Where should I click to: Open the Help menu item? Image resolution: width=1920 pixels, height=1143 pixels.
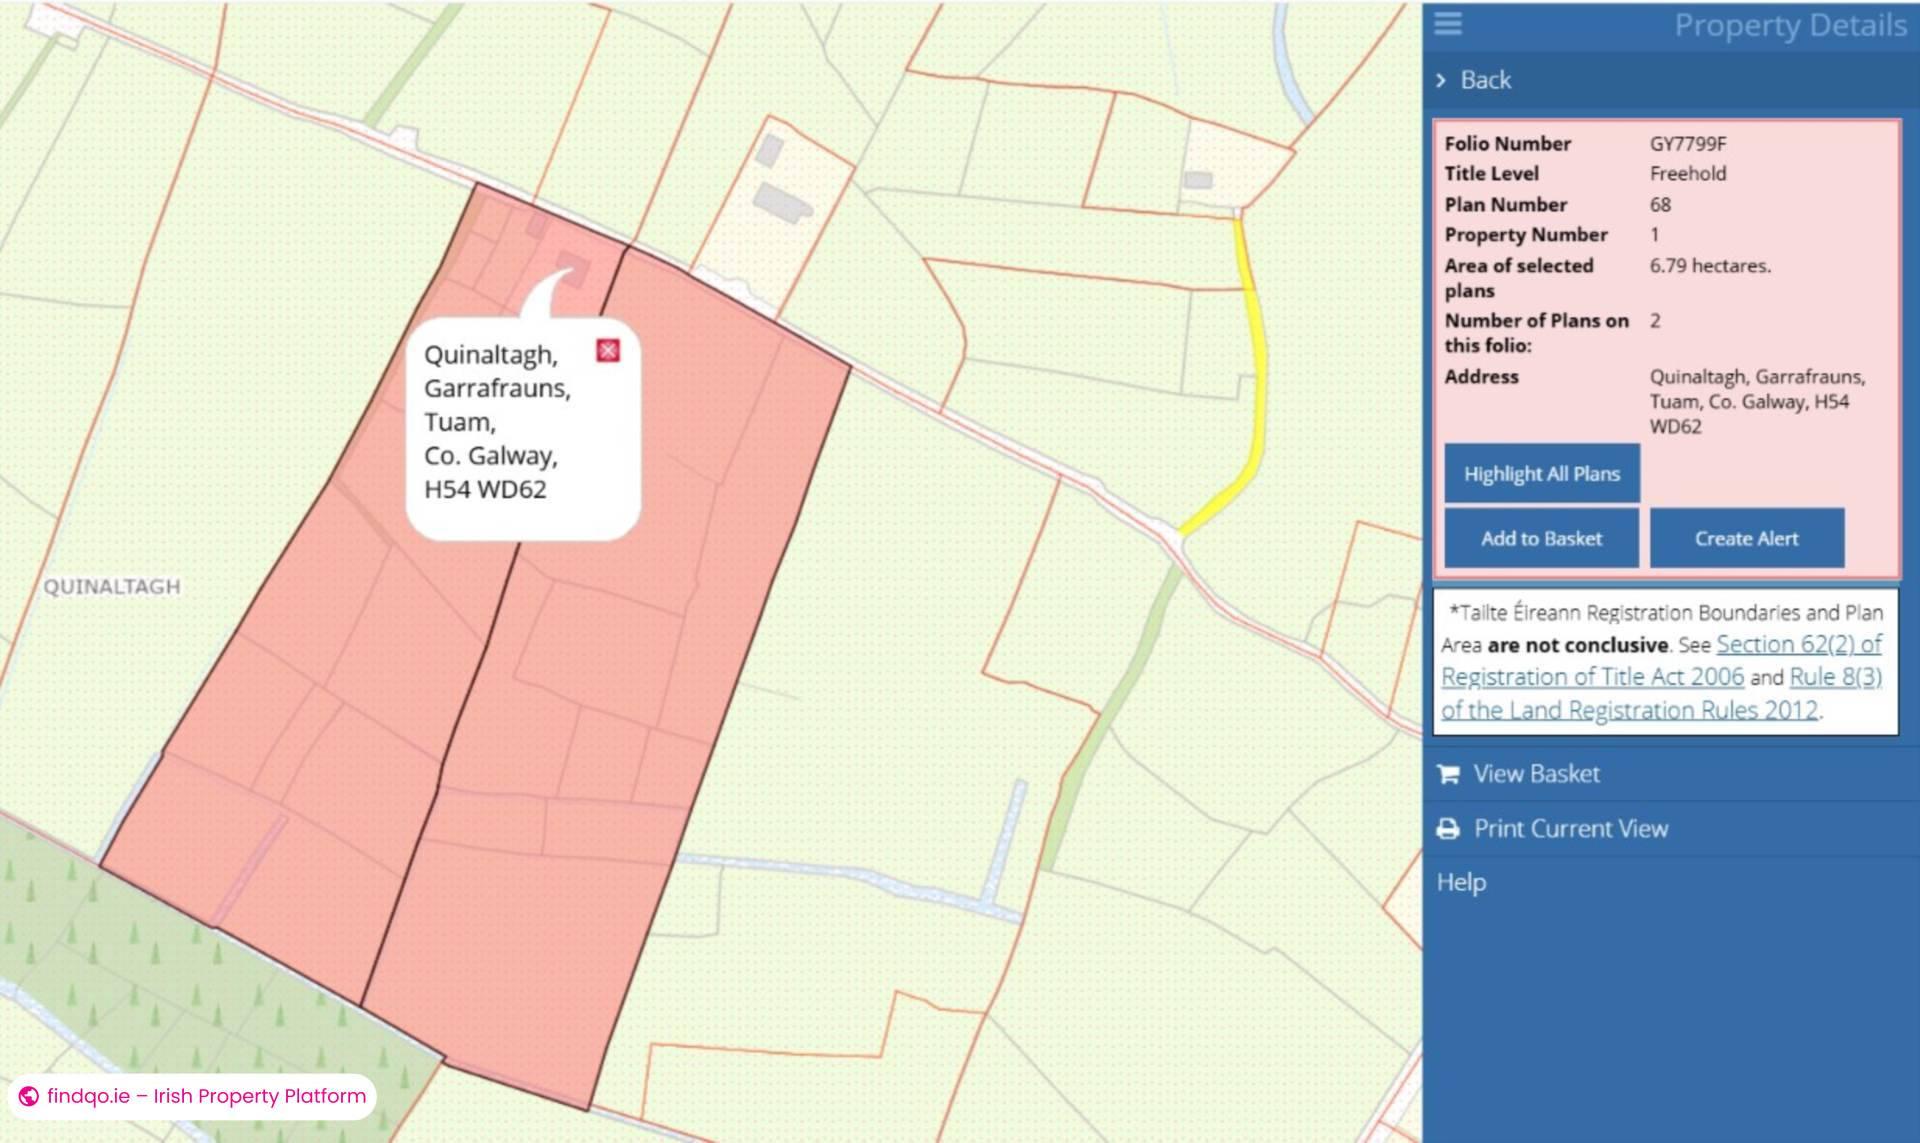[1461, 882]
